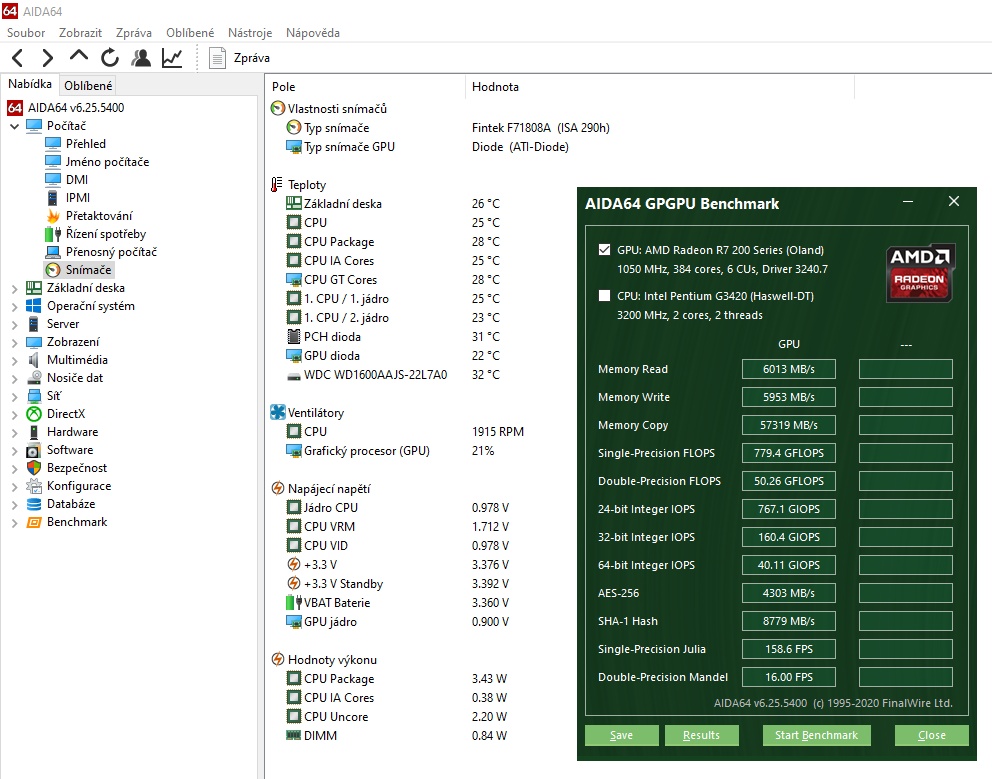Click the forward navigation arrow in toolbar
Screen dimensions: 992x779
coord(47,58)
